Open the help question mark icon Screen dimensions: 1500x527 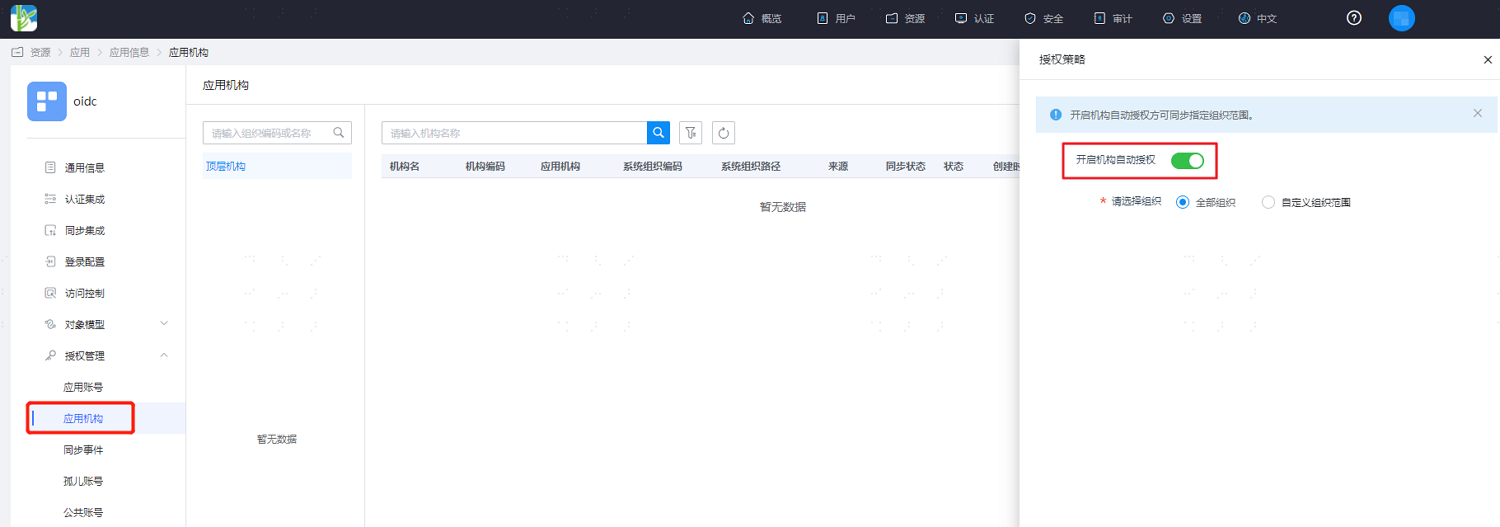[x=1354, y=18]
